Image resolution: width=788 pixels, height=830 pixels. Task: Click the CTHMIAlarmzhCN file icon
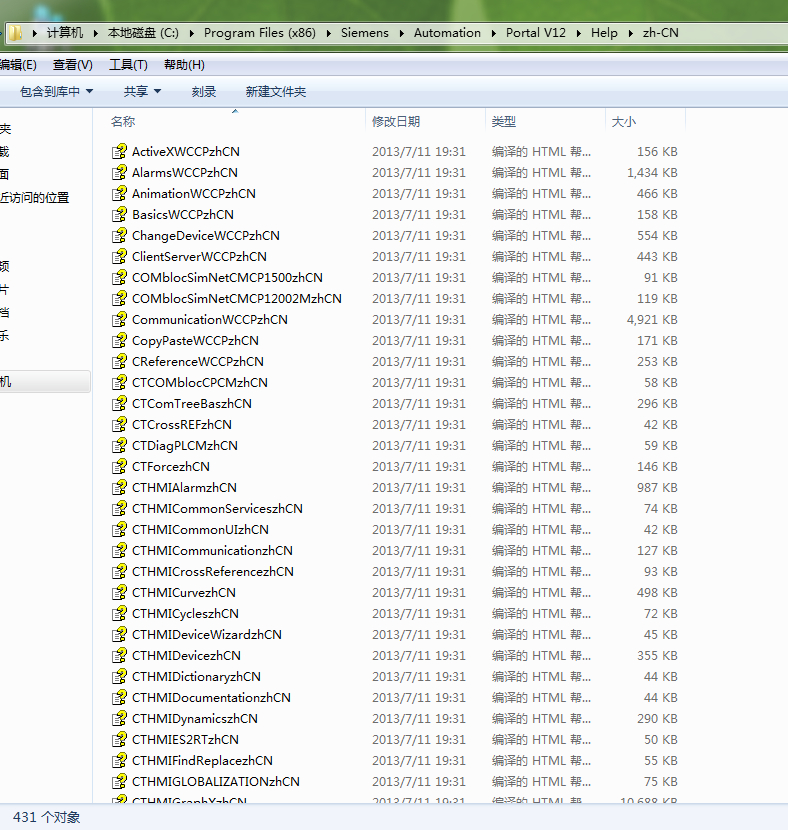(x=120, y=488)
